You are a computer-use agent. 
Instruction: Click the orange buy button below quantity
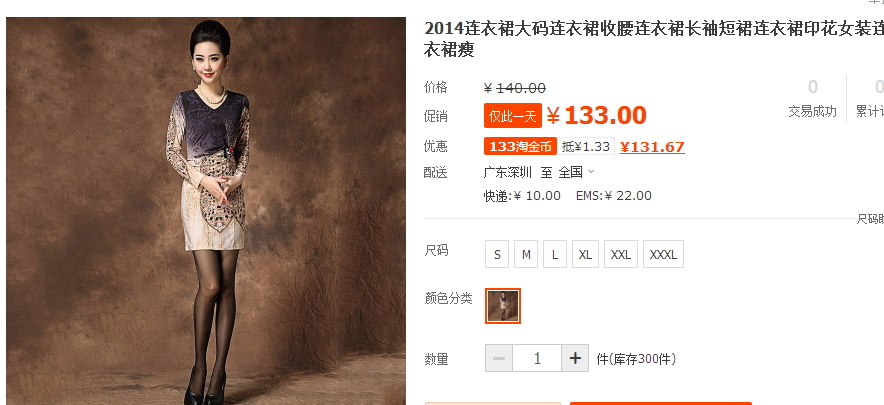(661, 403)
